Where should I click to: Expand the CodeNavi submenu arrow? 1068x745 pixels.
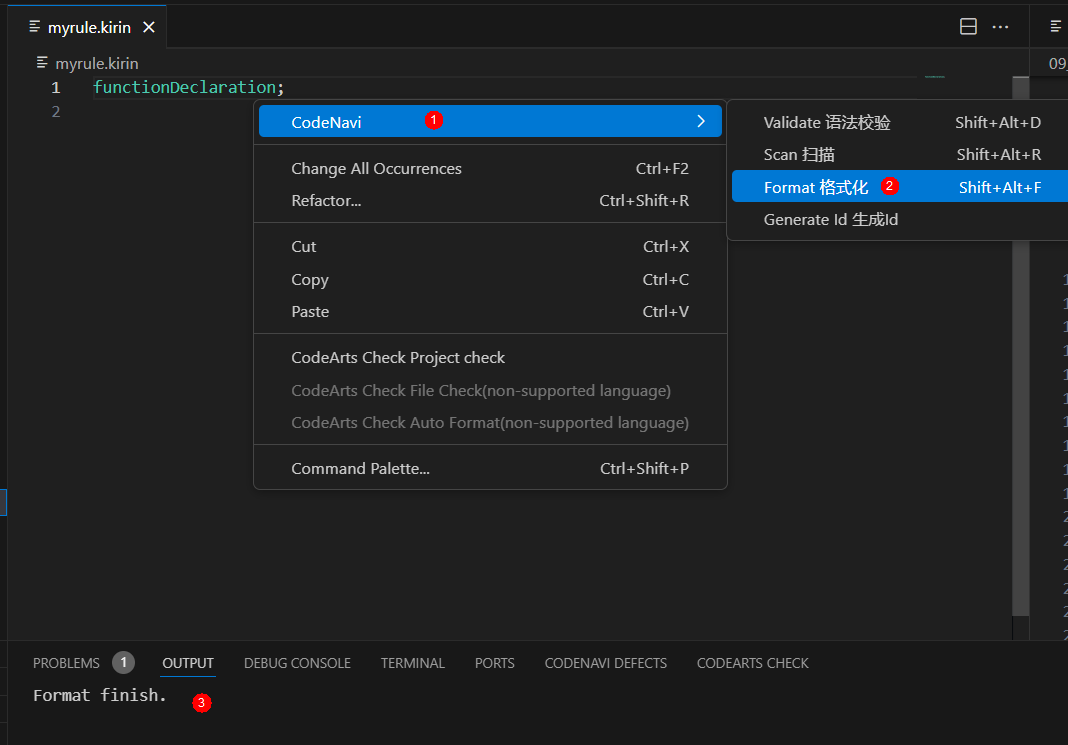coord(701,122)
